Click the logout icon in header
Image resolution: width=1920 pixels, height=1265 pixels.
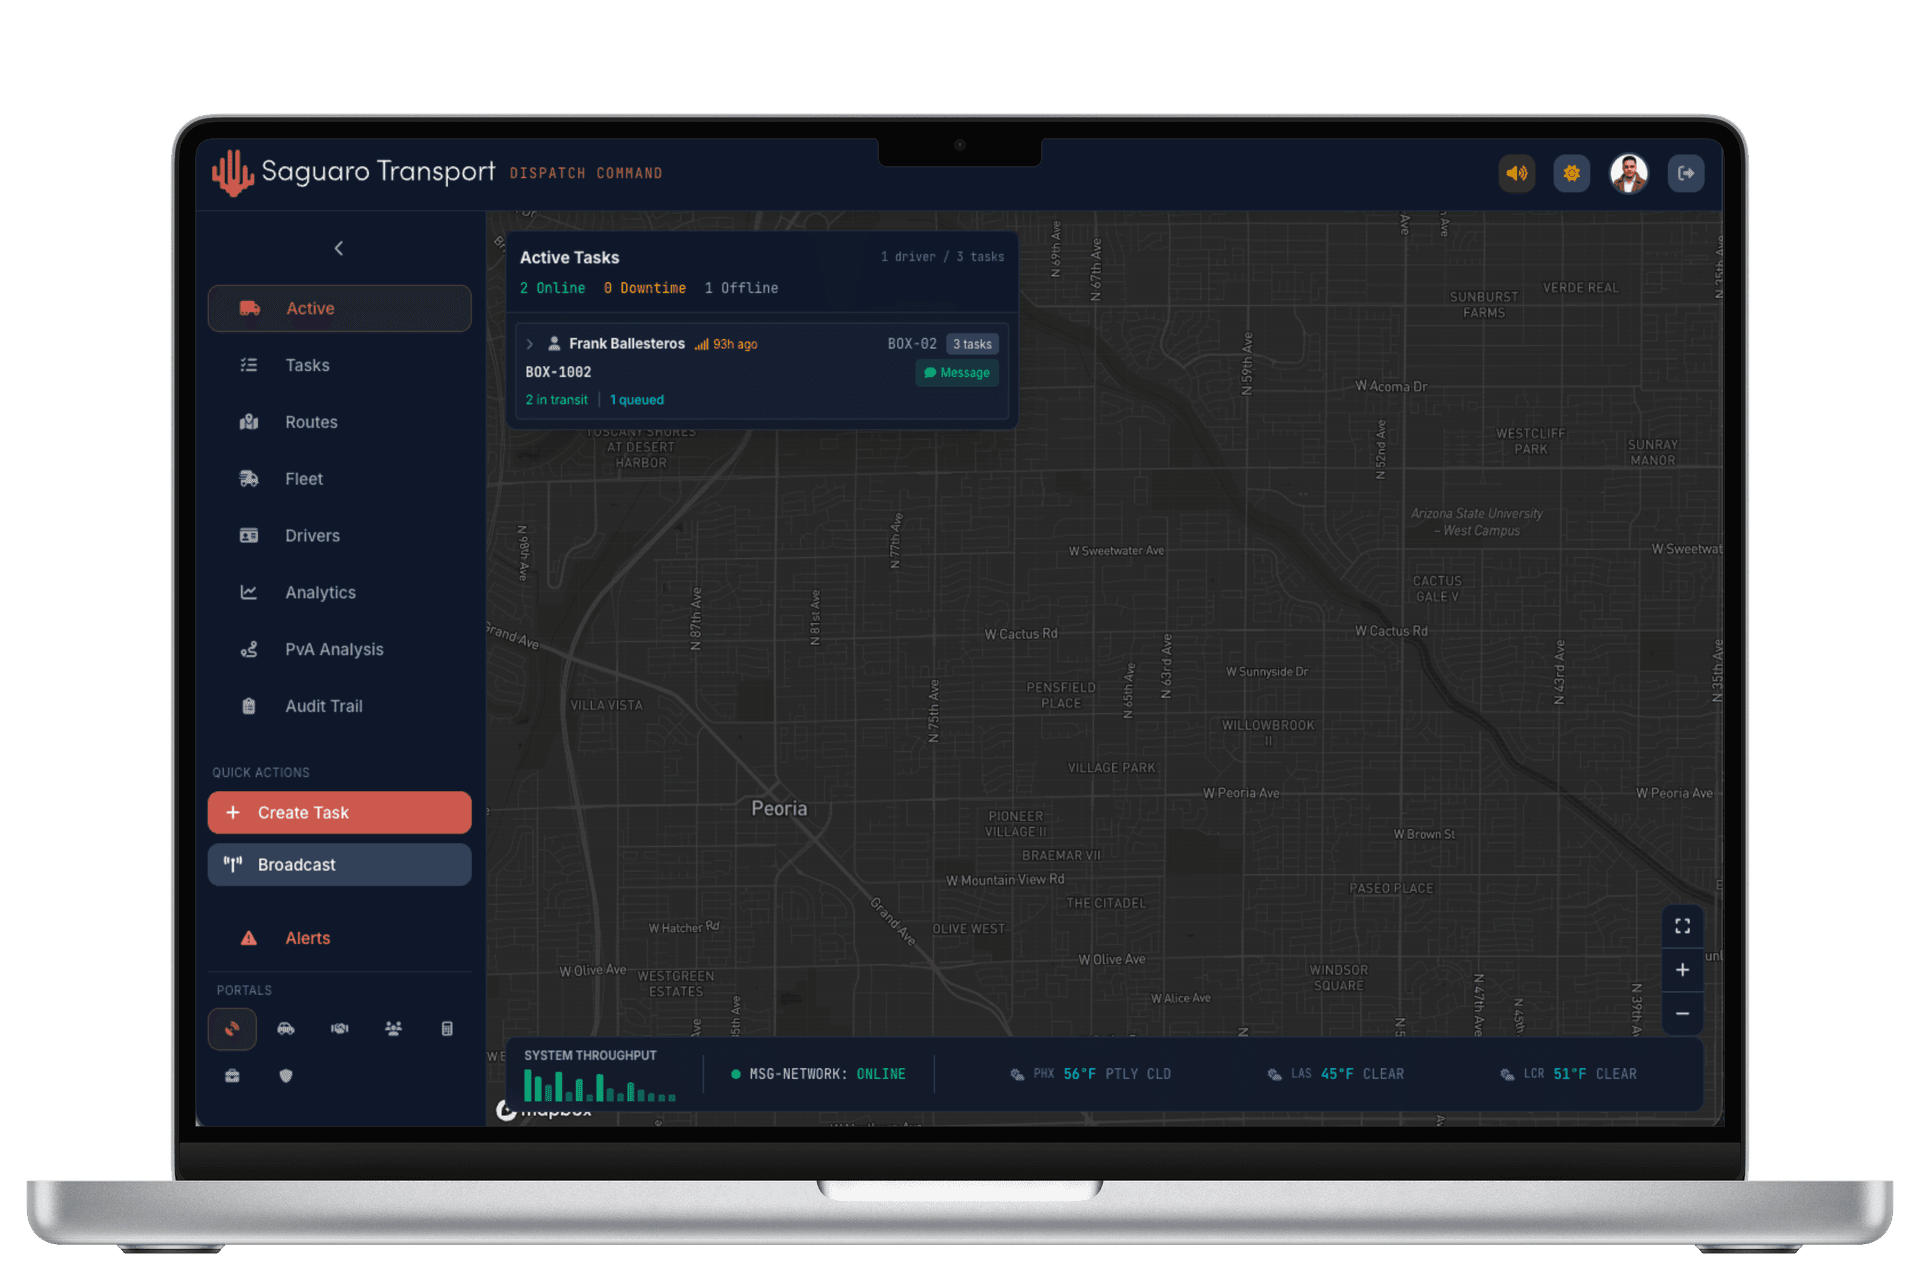pyautogui.click(x=1685, y=173)
